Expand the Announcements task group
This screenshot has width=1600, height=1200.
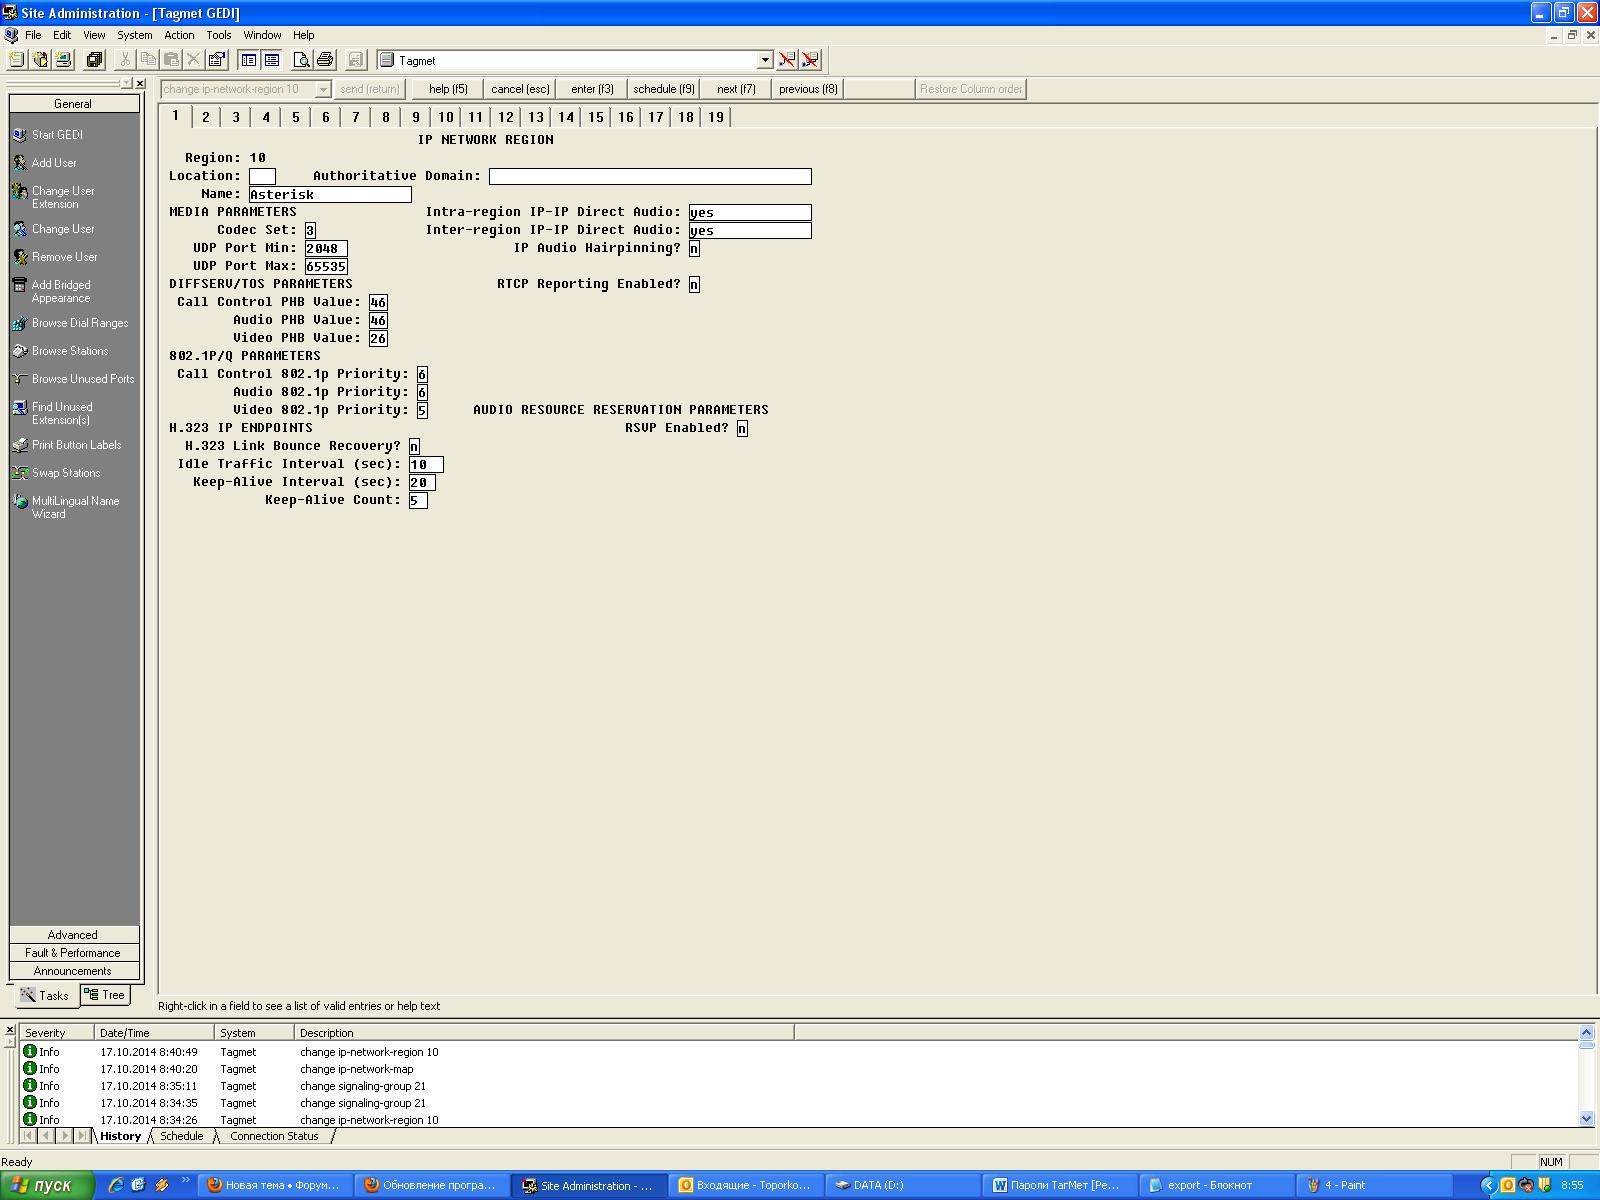74,971
